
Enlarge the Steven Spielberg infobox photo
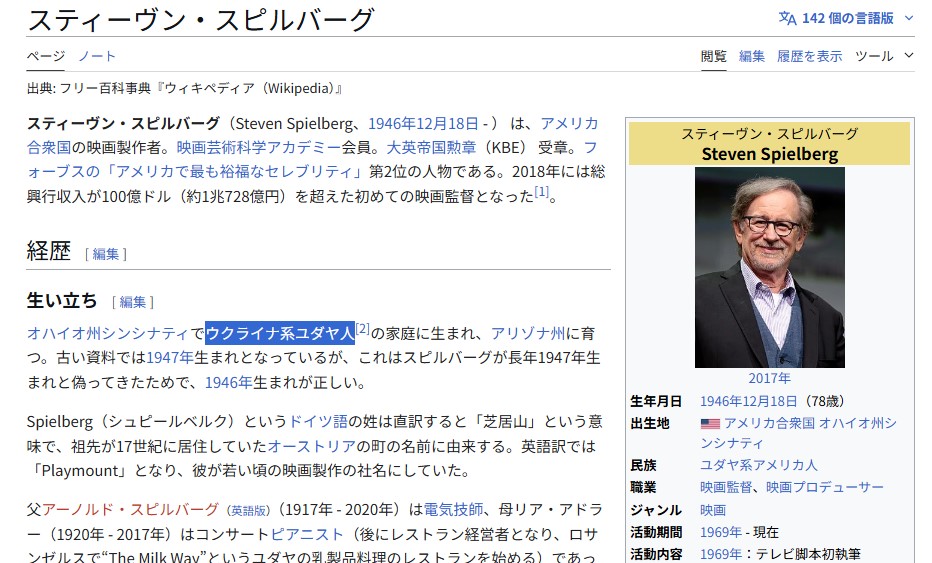coord(770,268)
